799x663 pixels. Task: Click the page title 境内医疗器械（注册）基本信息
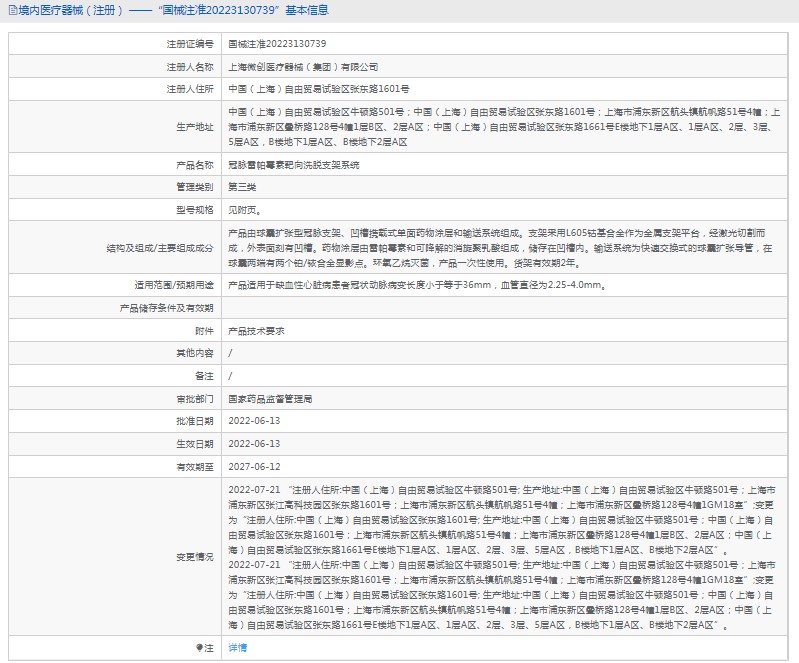coord(173,10)
